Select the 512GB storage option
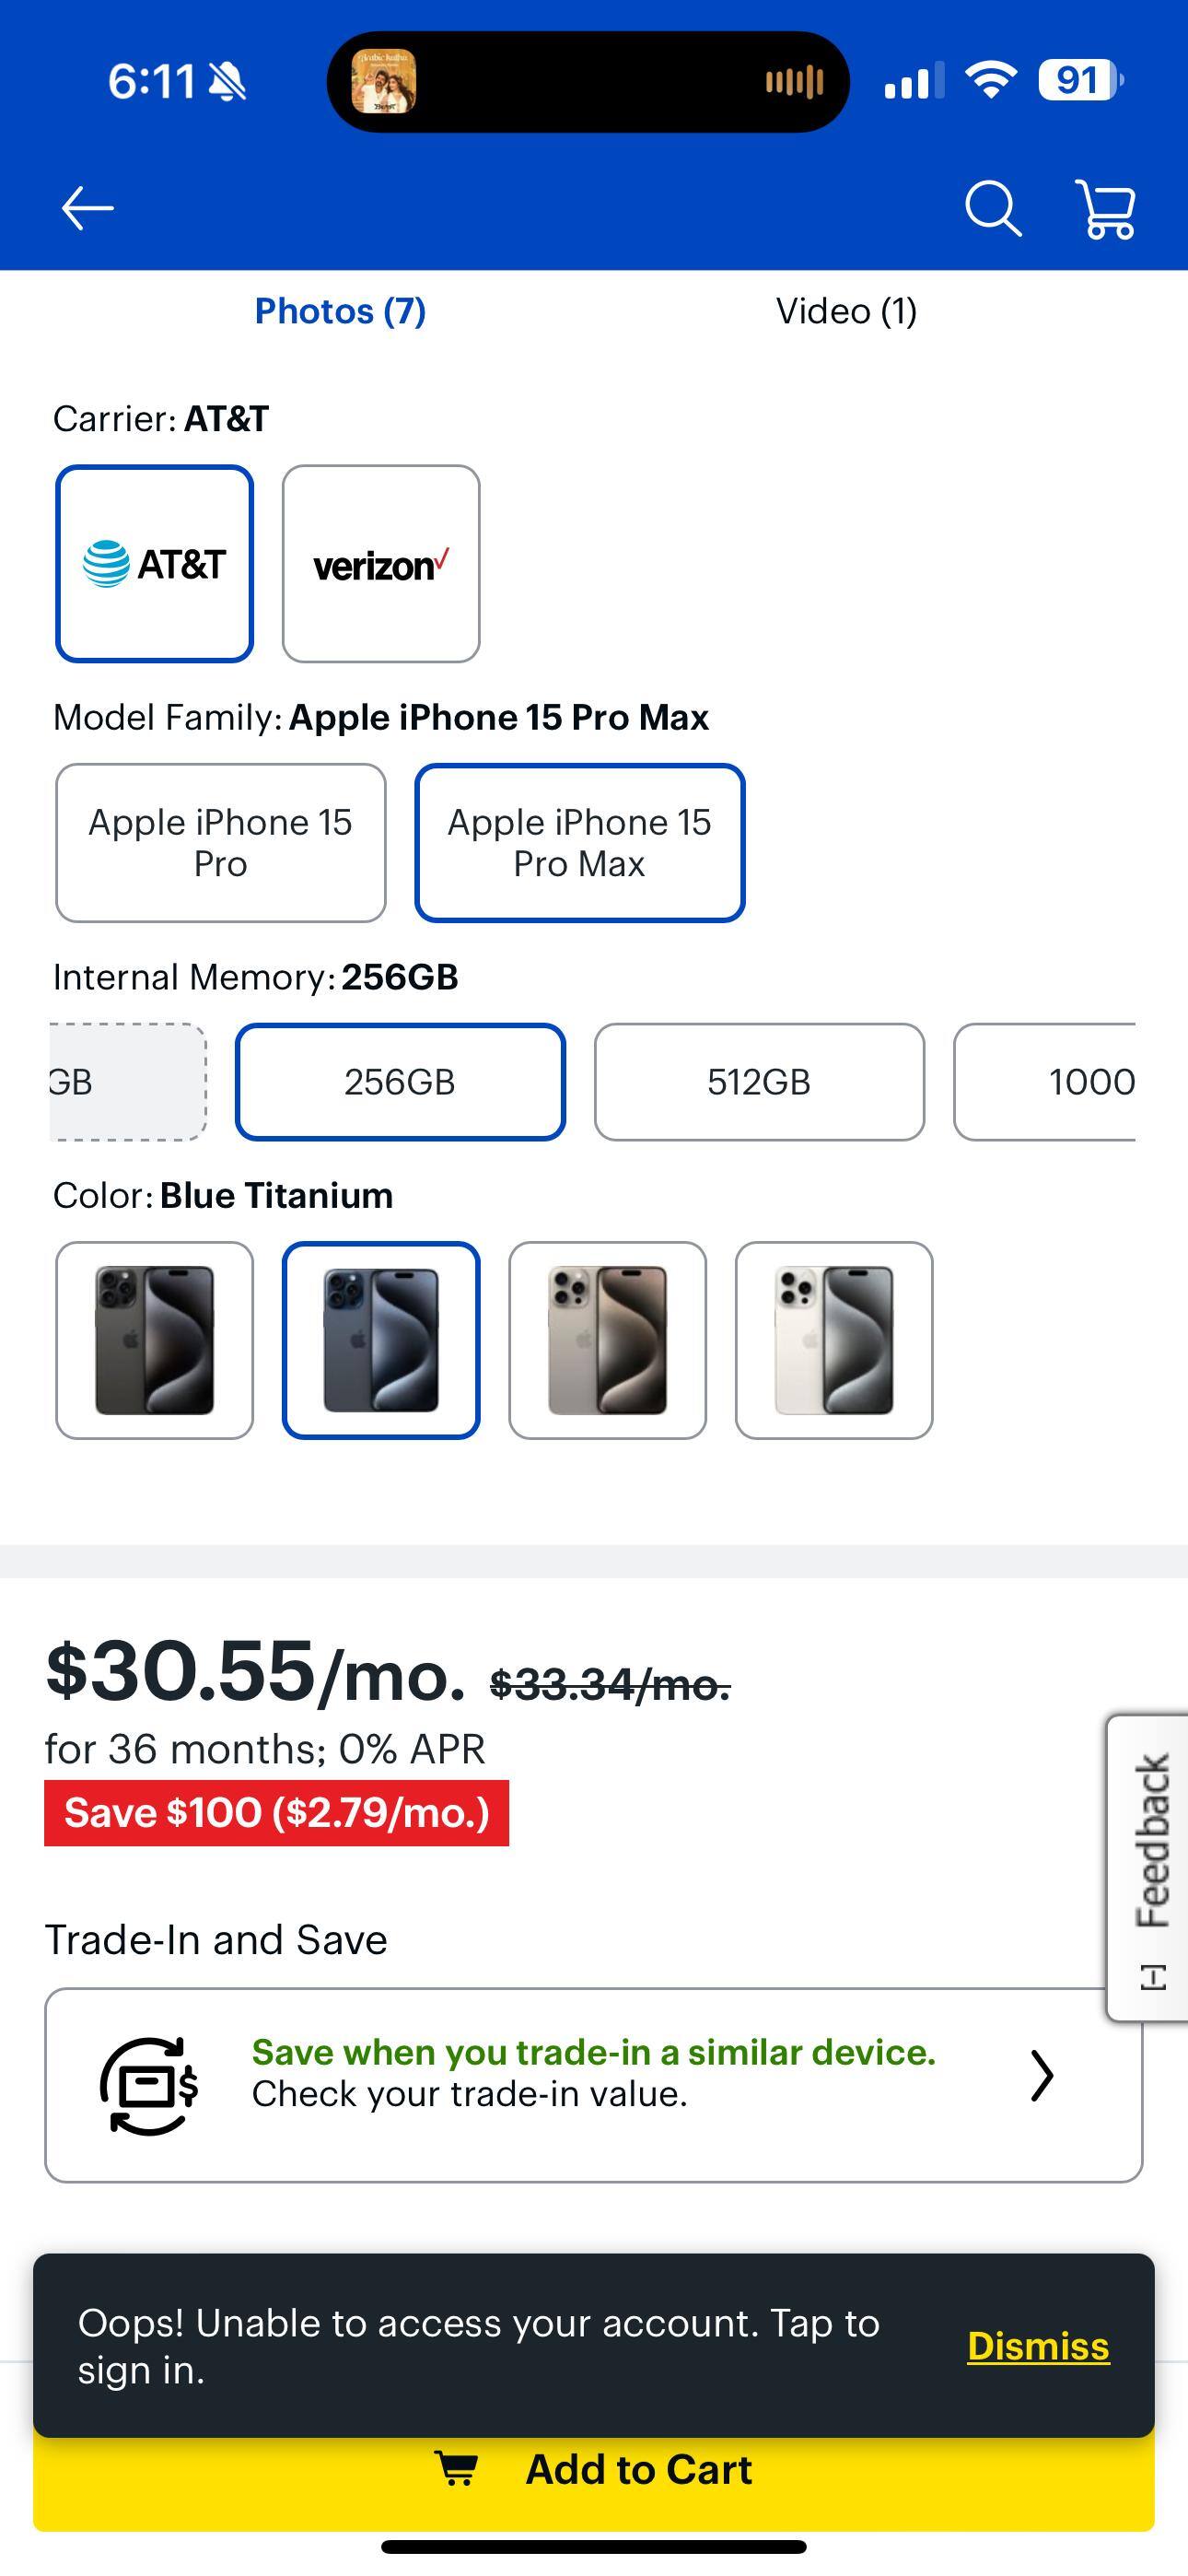This screenshot has width=1188, height=2576. 760,1082
